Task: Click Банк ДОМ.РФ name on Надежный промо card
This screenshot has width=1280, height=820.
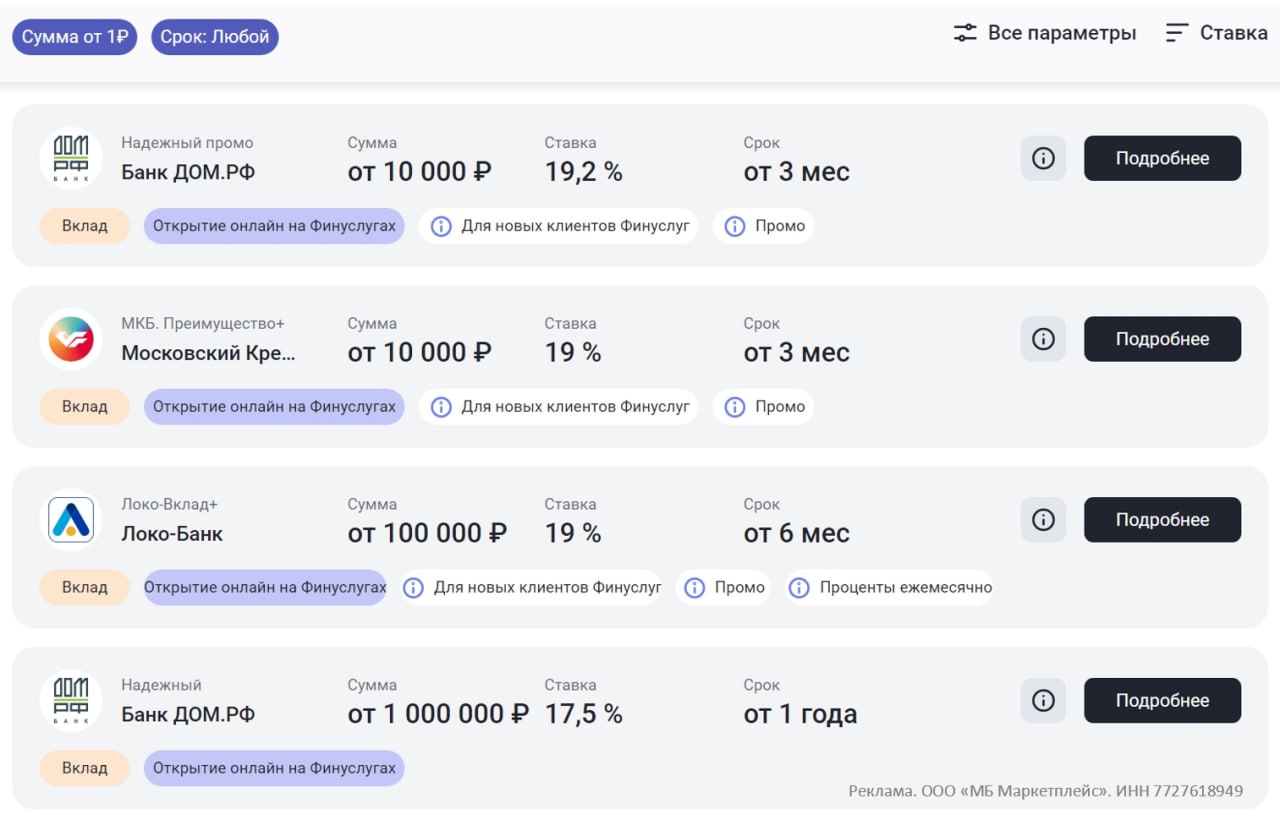Action: (x=188, y=172)
